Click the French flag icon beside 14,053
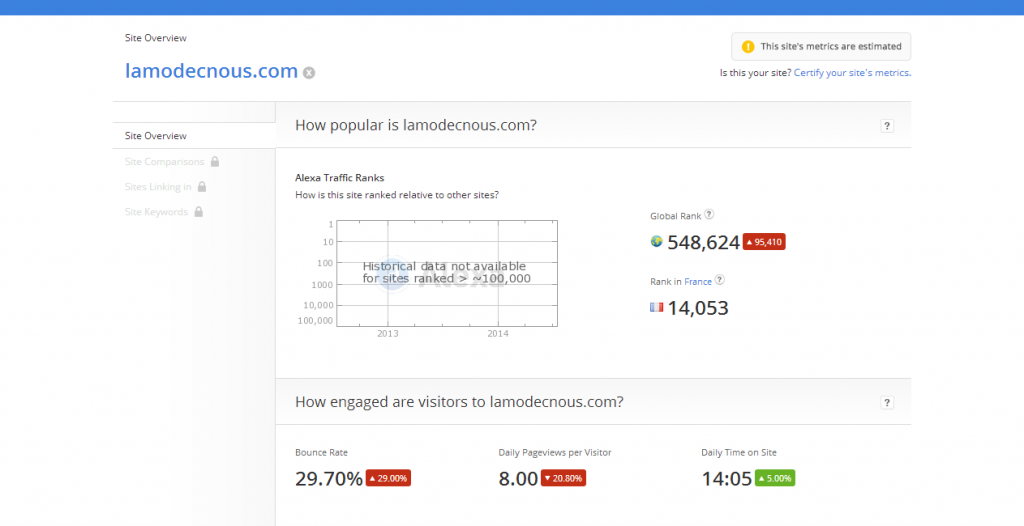 656,307
